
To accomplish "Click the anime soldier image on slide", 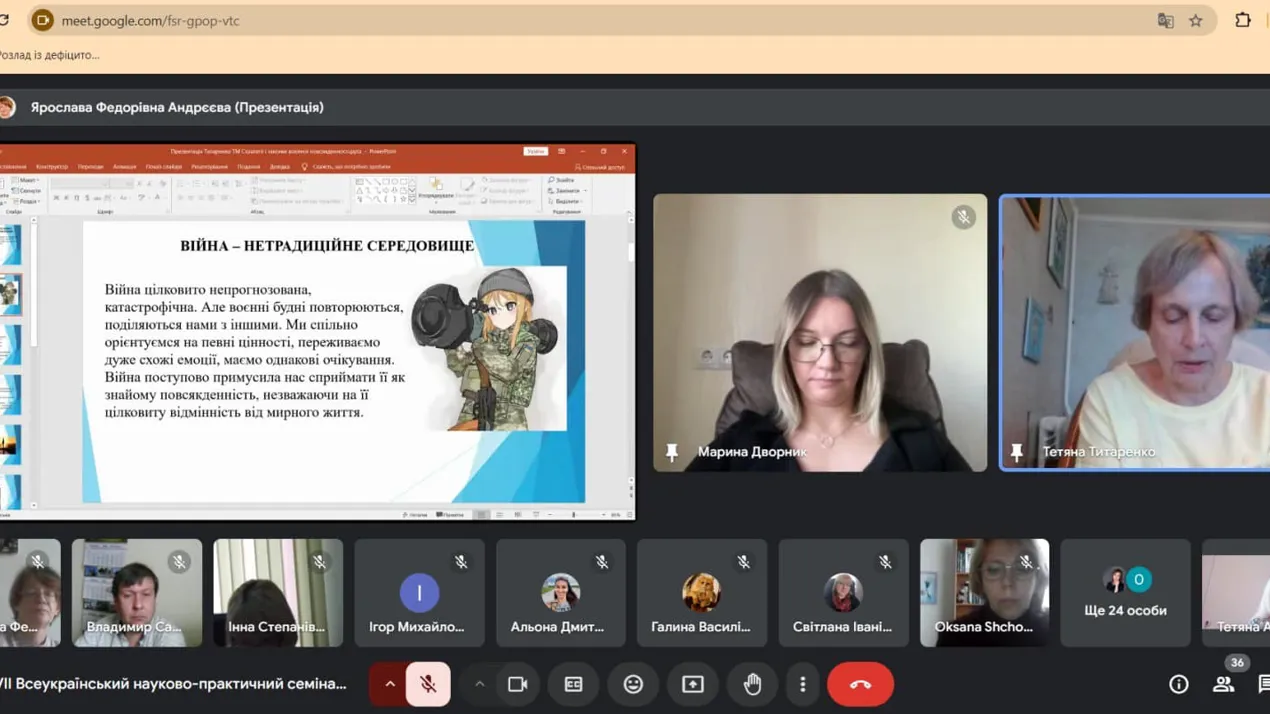I will click(x=489, y=348).
